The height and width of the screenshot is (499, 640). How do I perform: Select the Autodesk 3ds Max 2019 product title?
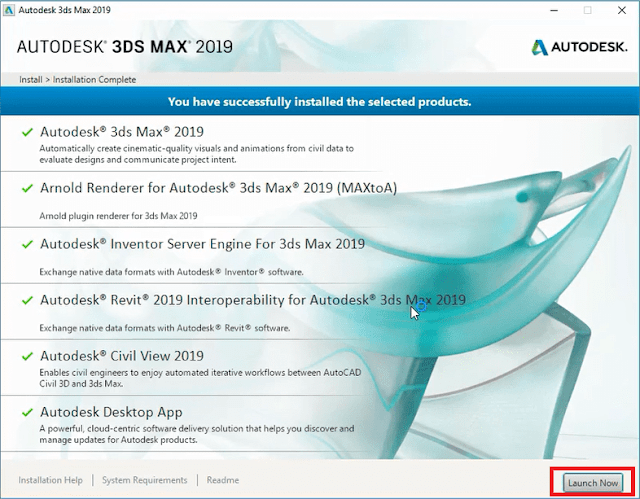tap(122, 132)
